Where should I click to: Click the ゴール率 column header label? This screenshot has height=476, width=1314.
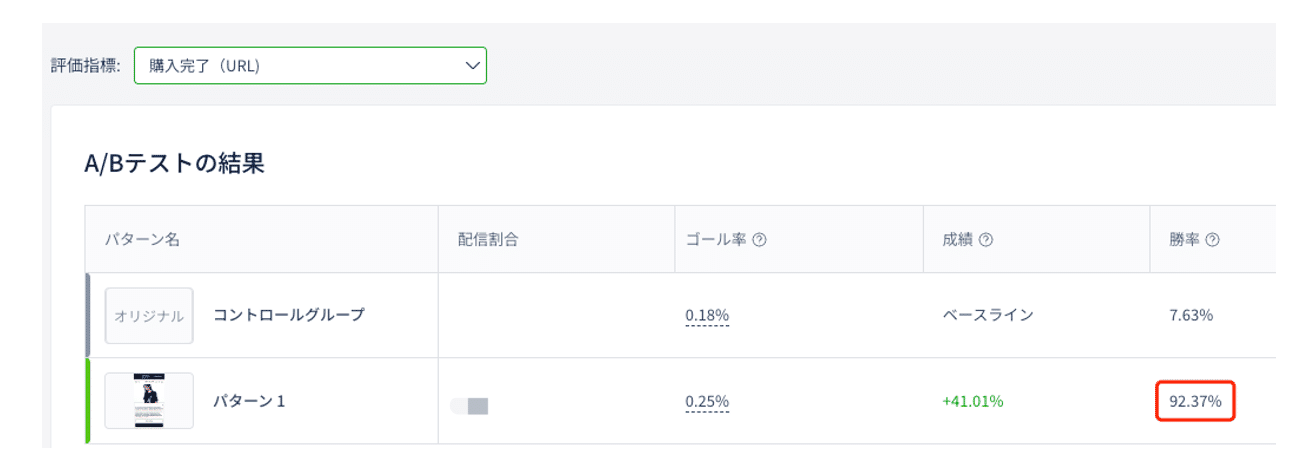(715, 240)
